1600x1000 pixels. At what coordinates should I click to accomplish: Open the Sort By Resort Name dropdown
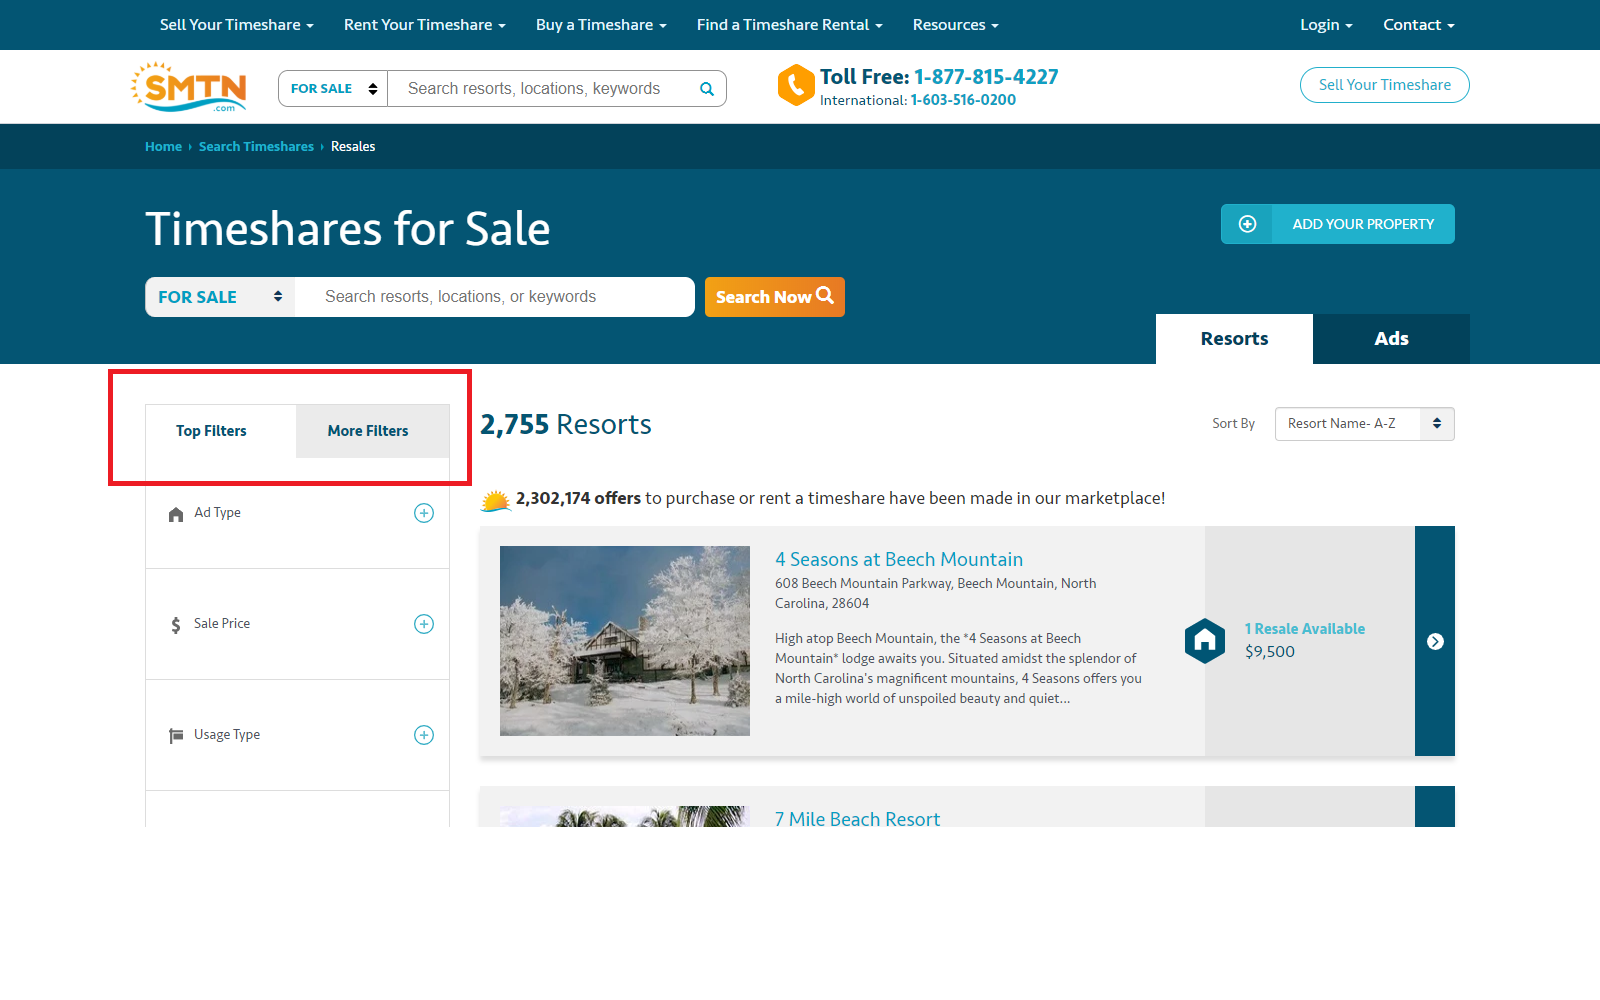1364,424
